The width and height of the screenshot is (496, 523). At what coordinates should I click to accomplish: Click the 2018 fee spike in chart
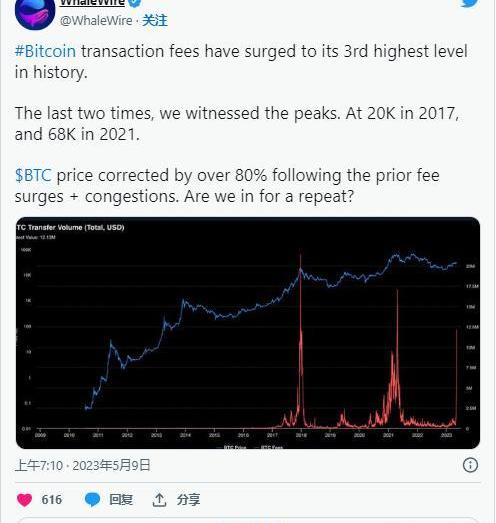pyautogui.click(x=301, y=340)
